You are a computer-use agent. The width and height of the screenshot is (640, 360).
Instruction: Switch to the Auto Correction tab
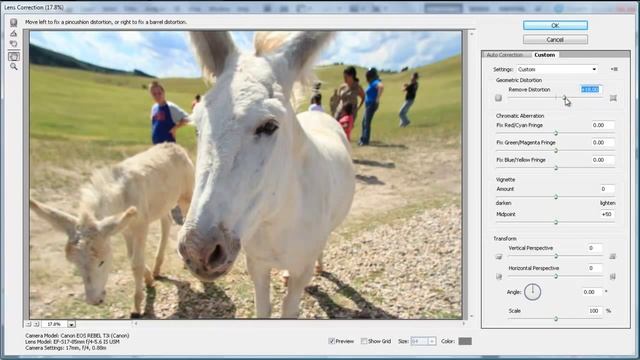coord(504,55)
